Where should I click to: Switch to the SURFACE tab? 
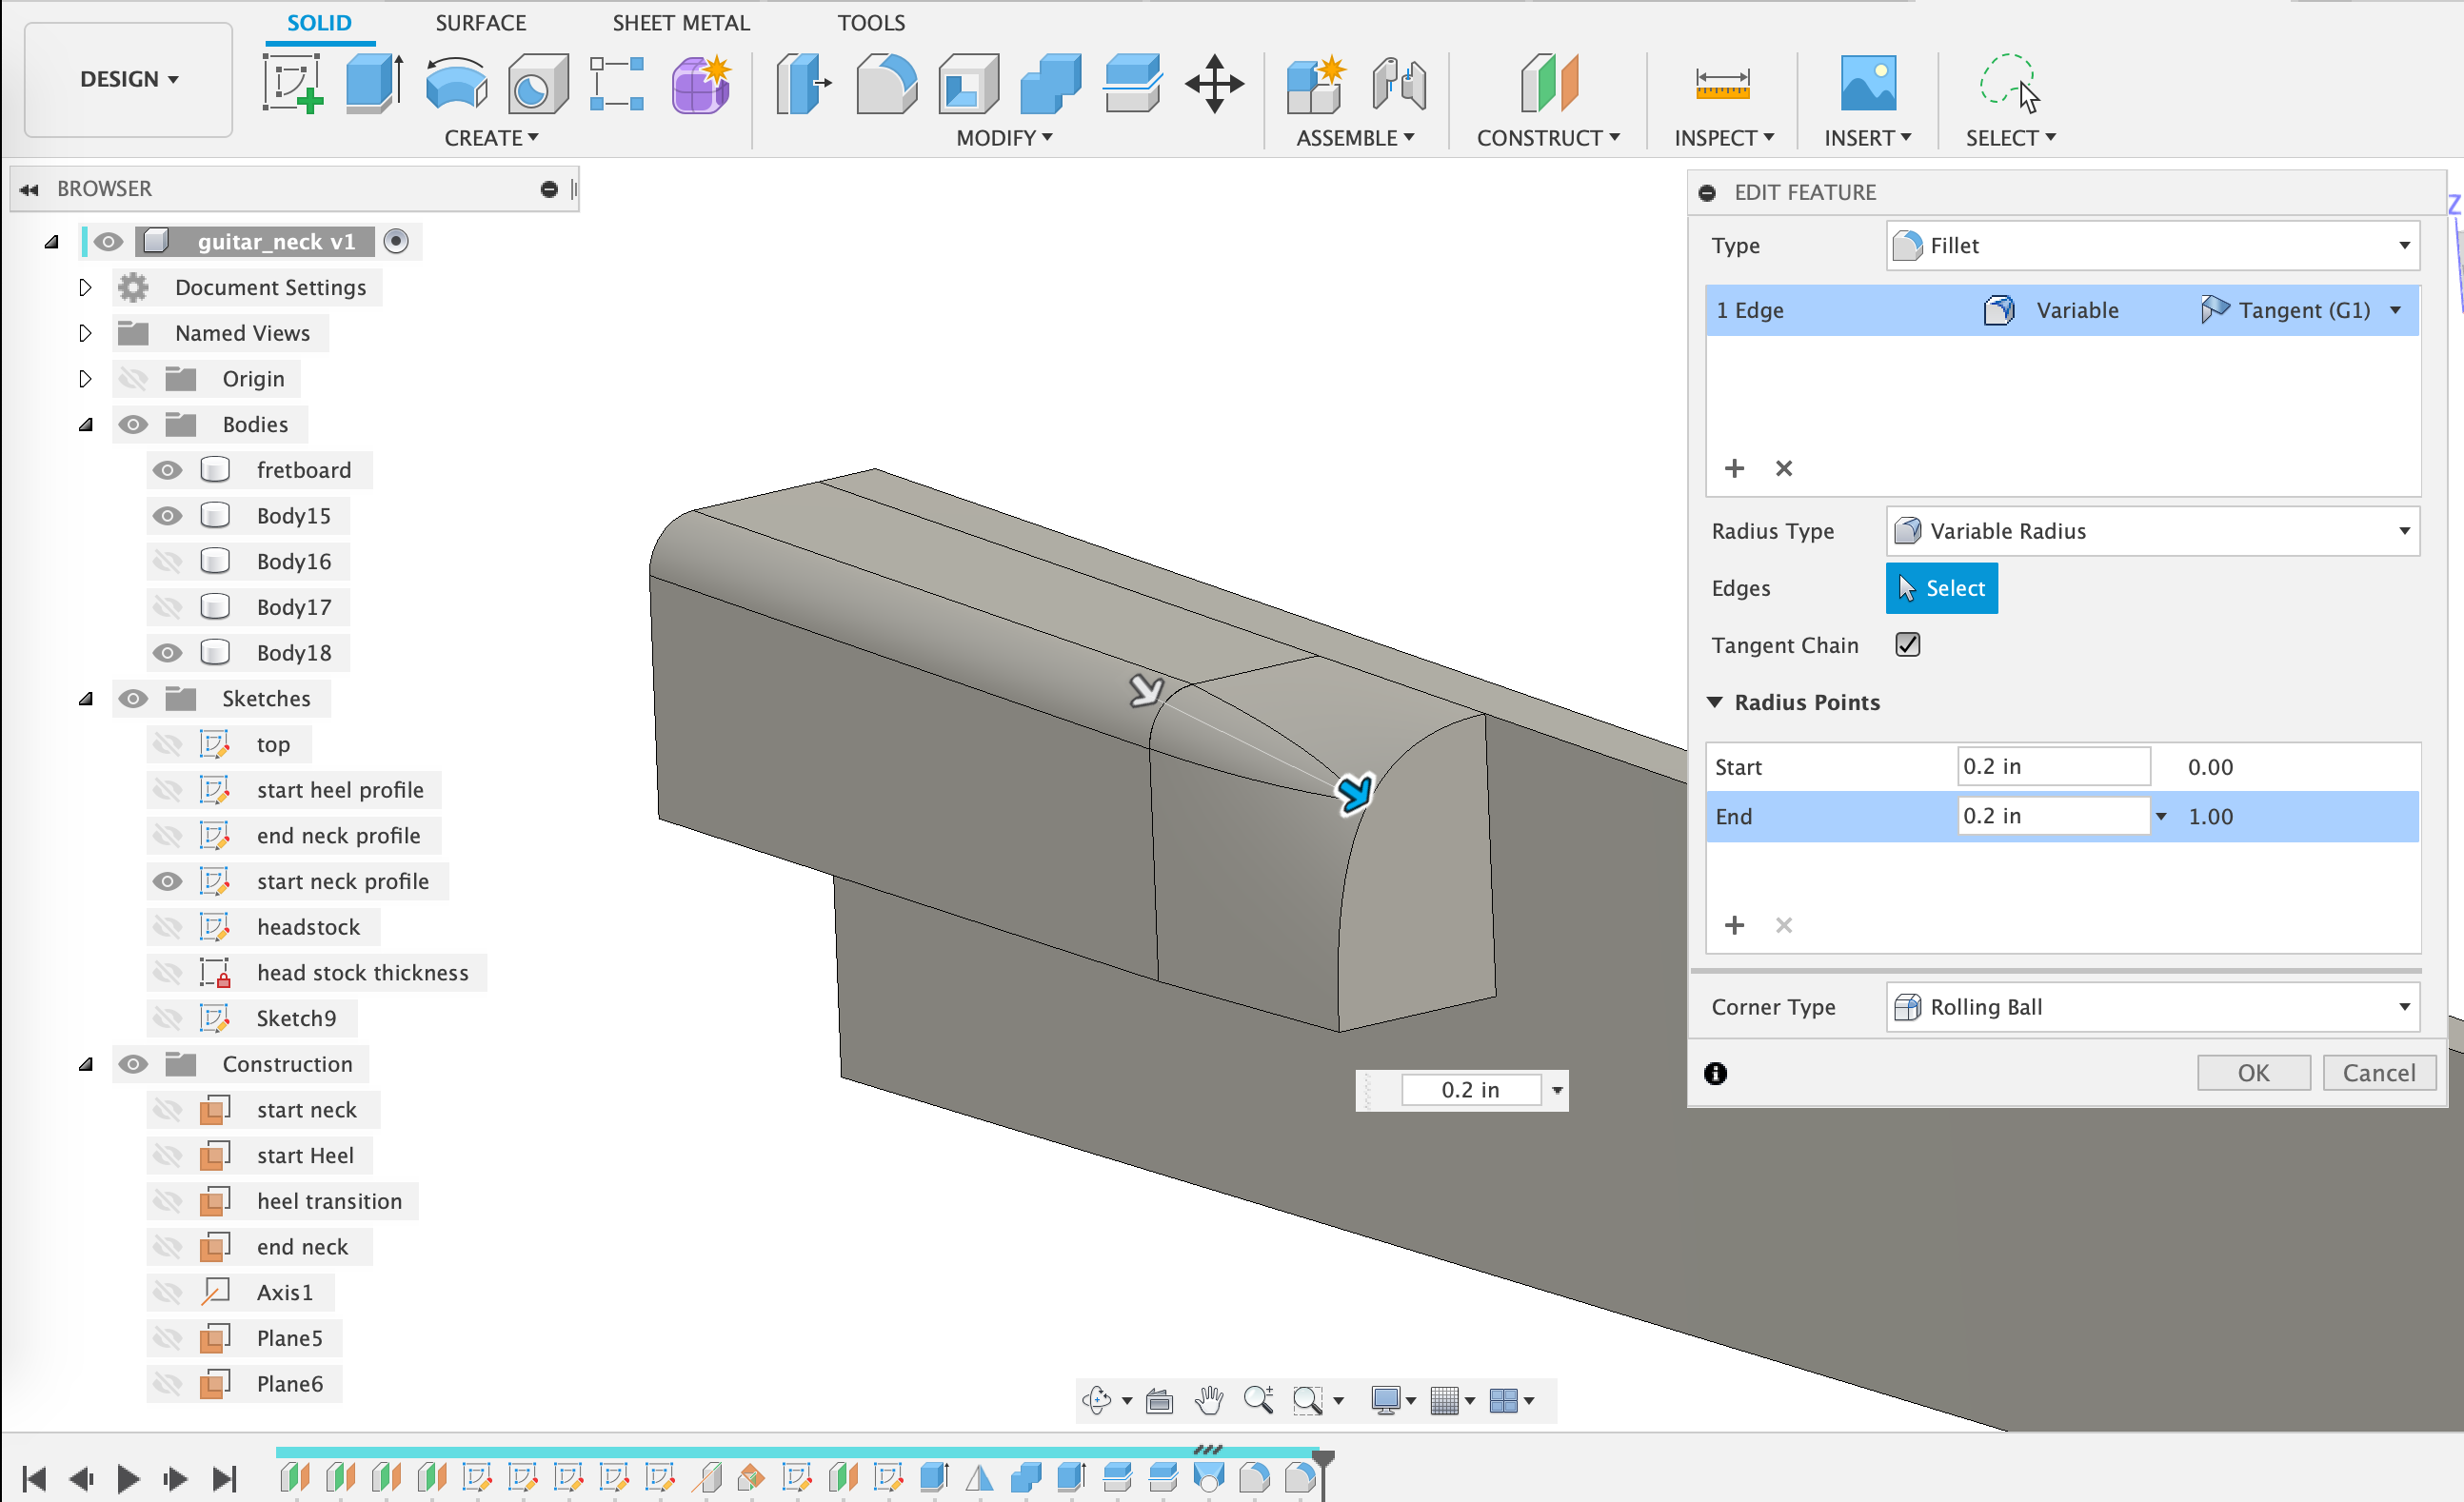[x=480, y=22]
